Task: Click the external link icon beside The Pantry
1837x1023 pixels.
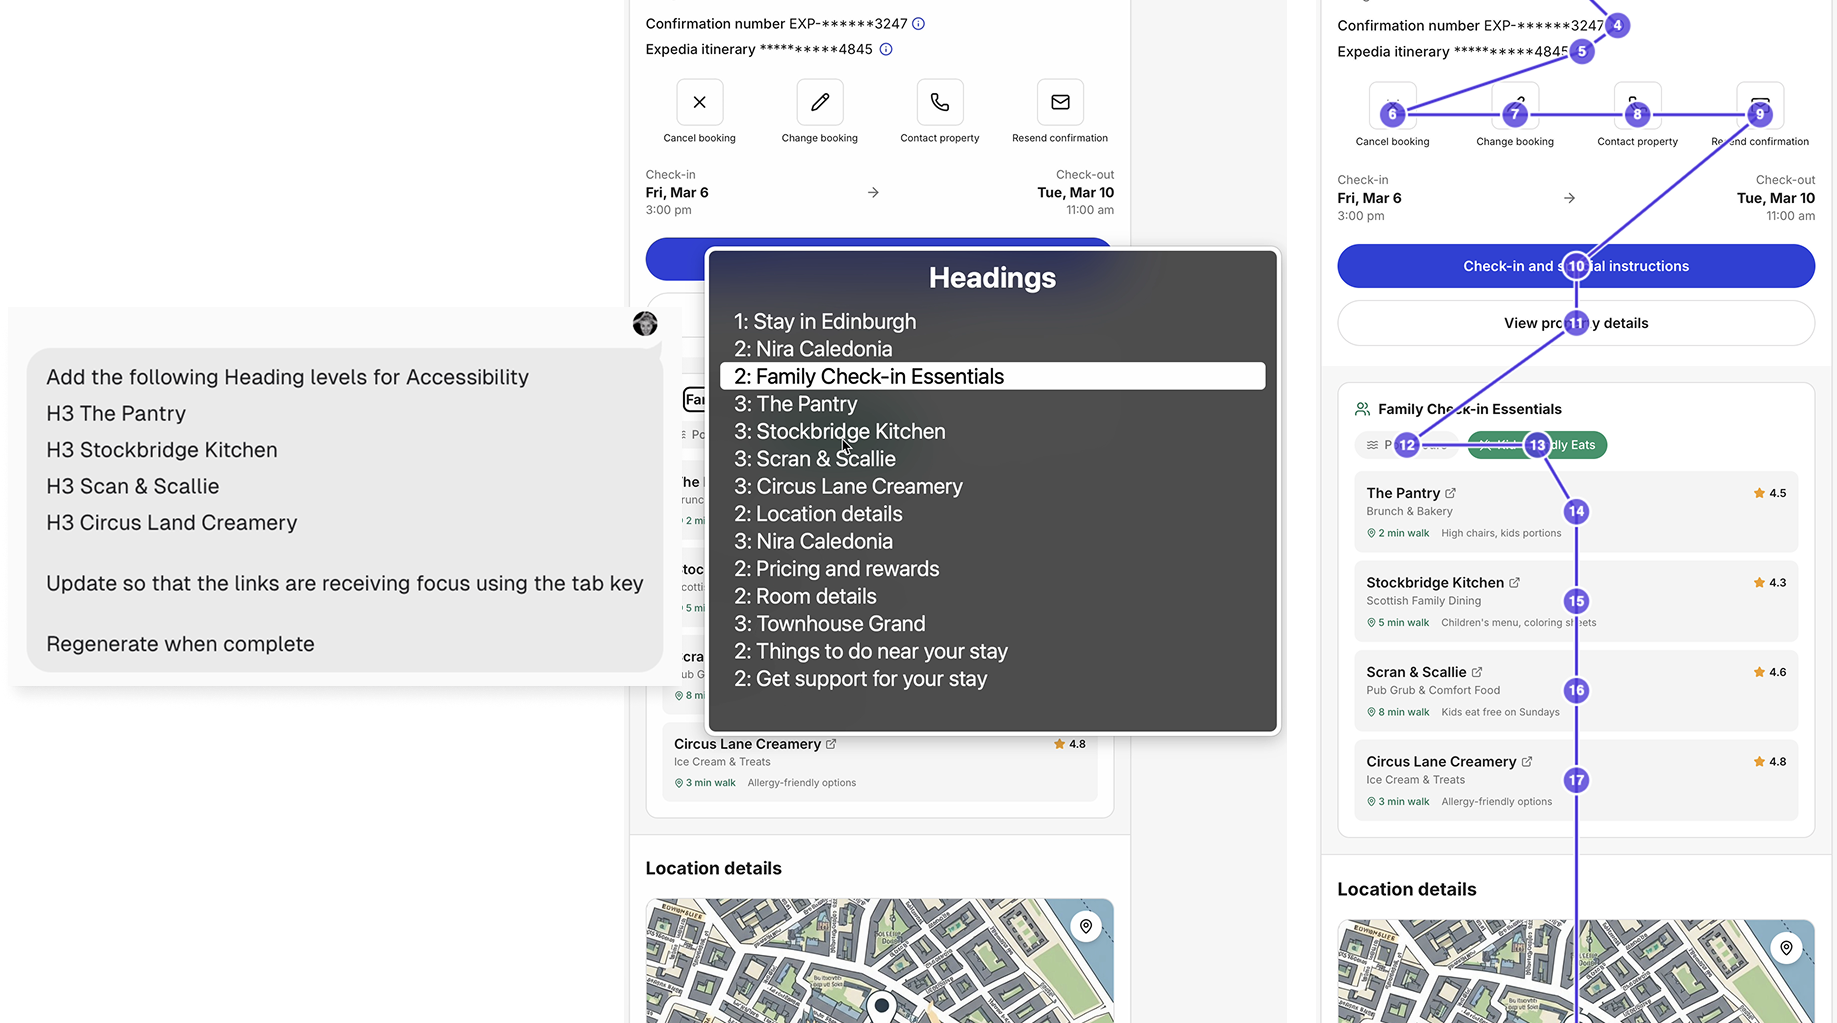Action: (1451, 493)
